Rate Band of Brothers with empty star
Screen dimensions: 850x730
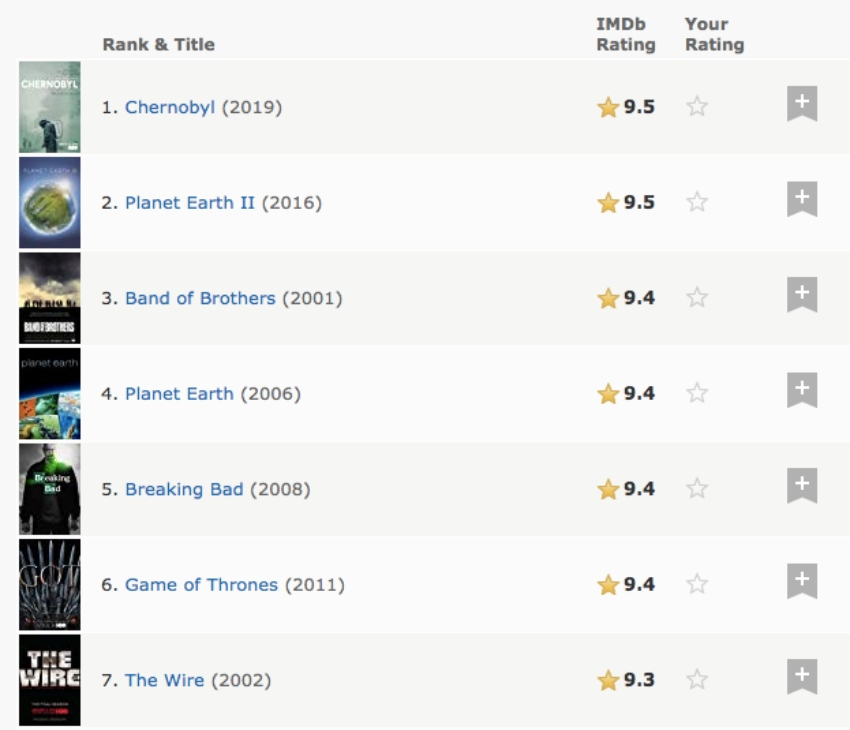tap(697, 298)
